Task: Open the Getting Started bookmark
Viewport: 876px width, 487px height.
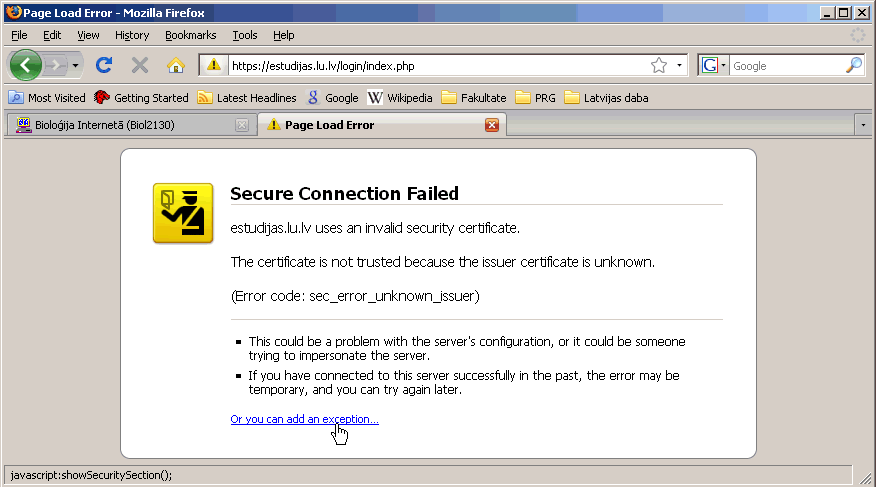Action: click(141, 98)
